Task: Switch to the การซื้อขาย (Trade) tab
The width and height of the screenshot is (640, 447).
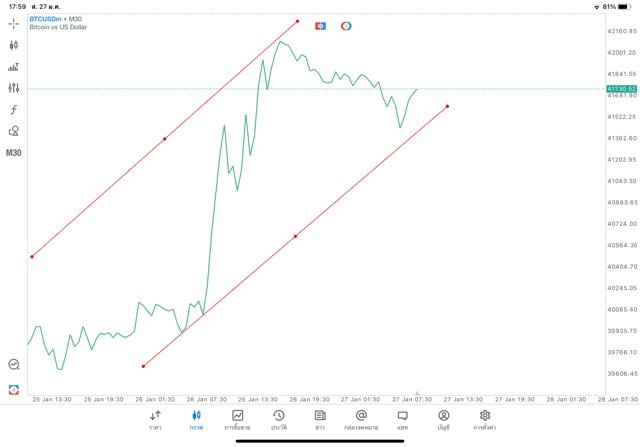Action: (237, 419)
